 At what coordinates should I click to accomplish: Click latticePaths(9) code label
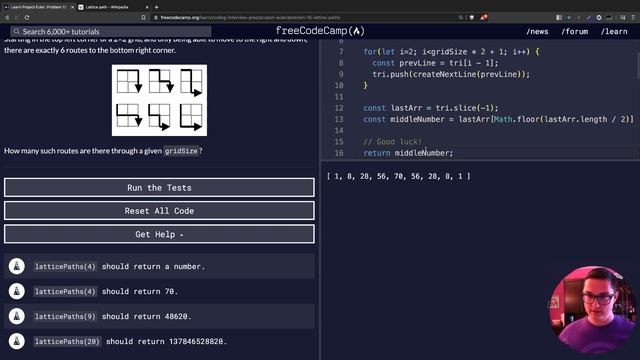65,316
